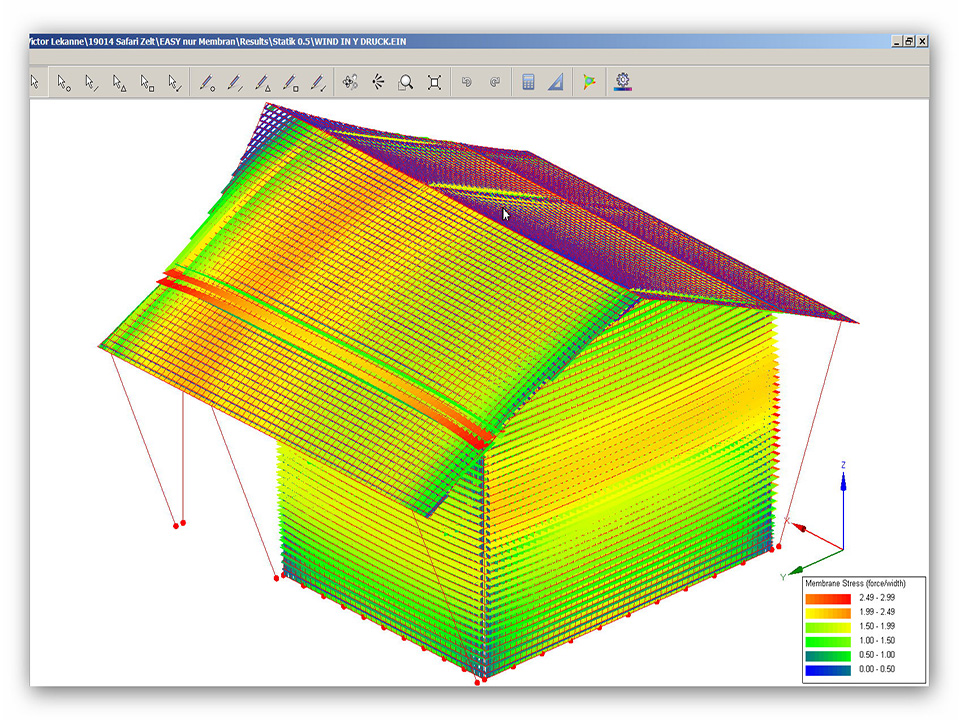Screen dimensions: 960x720
Task: Select the plain arrow pointer tool
Action: point(35,82)
